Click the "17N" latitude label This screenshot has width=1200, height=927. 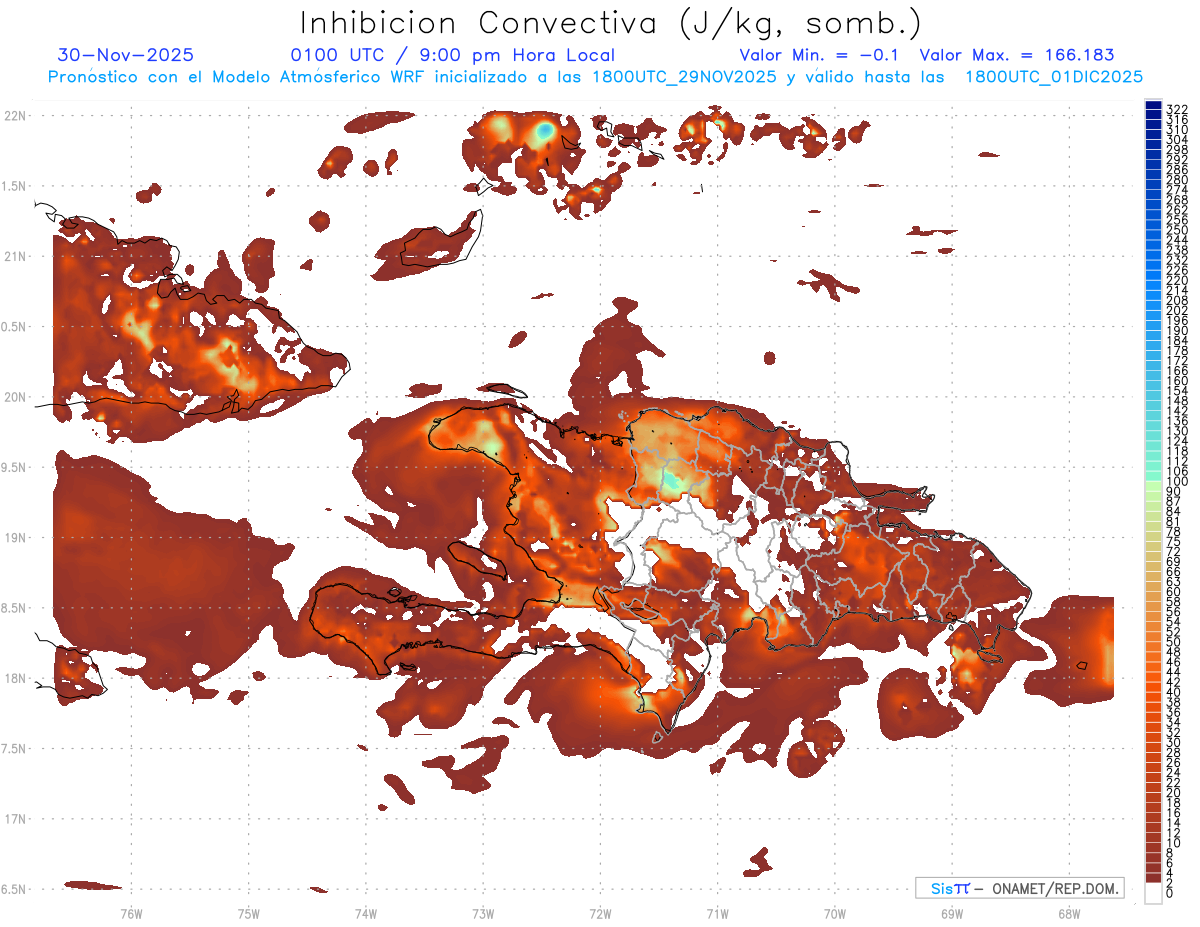click(15, 819)
